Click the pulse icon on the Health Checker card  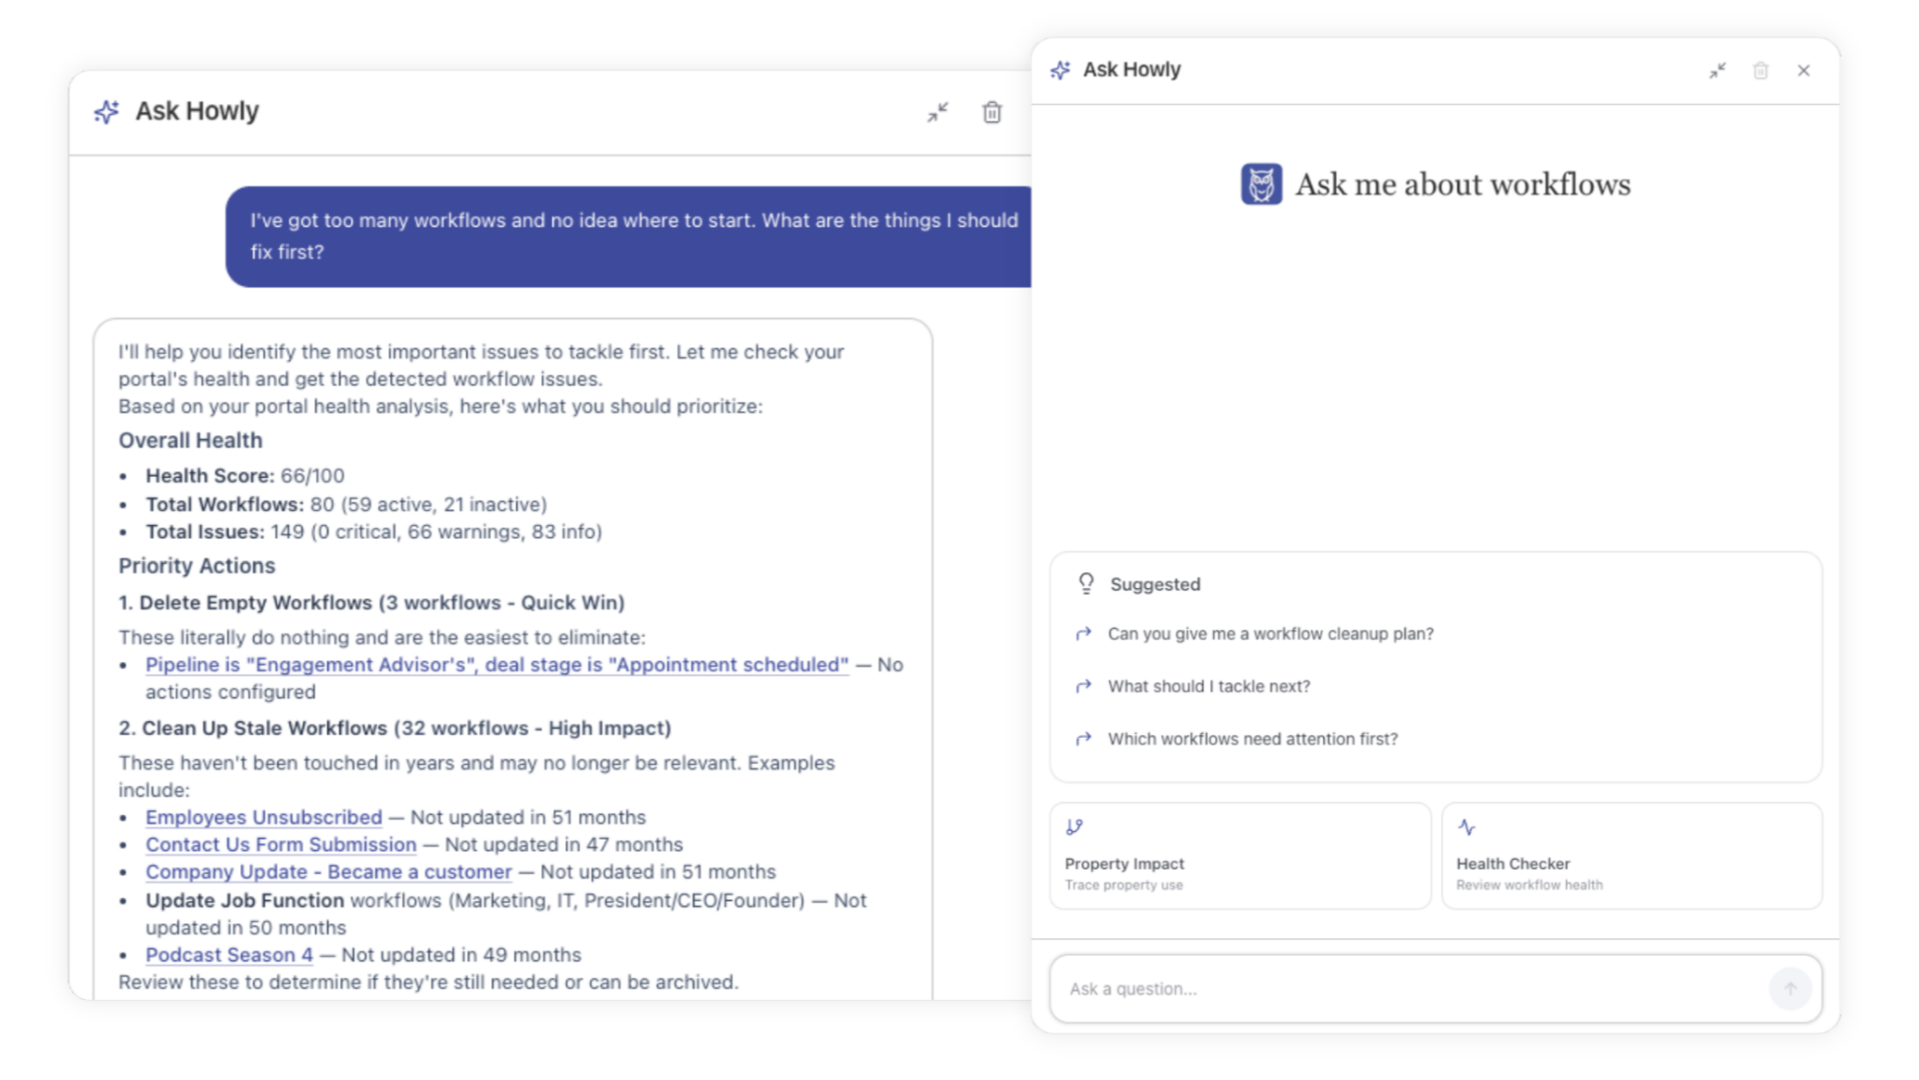click(1466, 827)
